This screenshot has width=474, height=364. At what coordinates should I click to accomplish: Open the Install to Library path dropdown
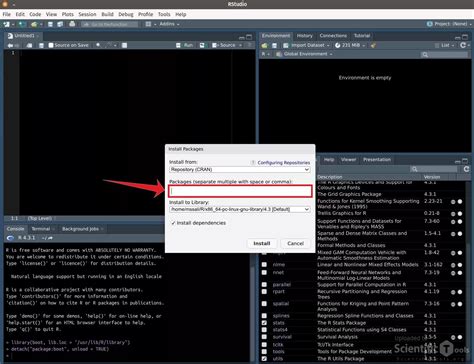[240, 209]
